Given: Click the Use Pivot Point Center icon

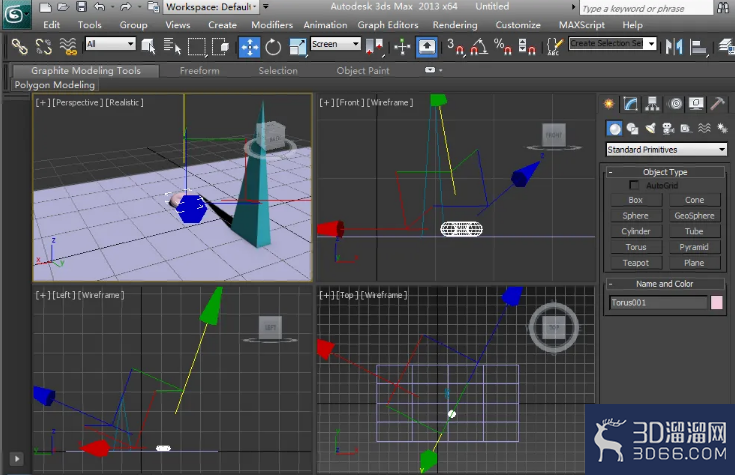Looking at the screenshot, I should tap(375, 47).
